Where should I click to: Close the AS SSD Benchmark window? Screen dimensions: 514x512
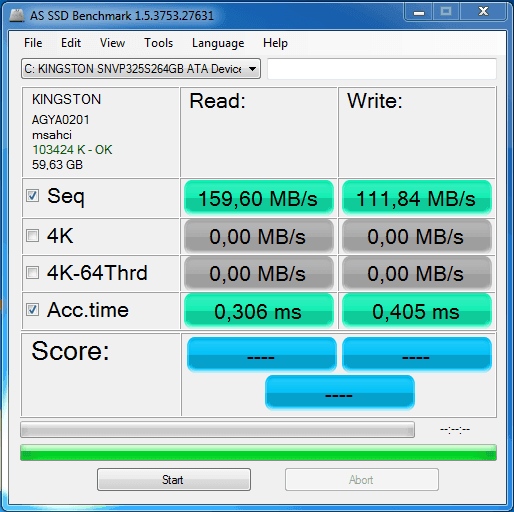tap(483, 12)
